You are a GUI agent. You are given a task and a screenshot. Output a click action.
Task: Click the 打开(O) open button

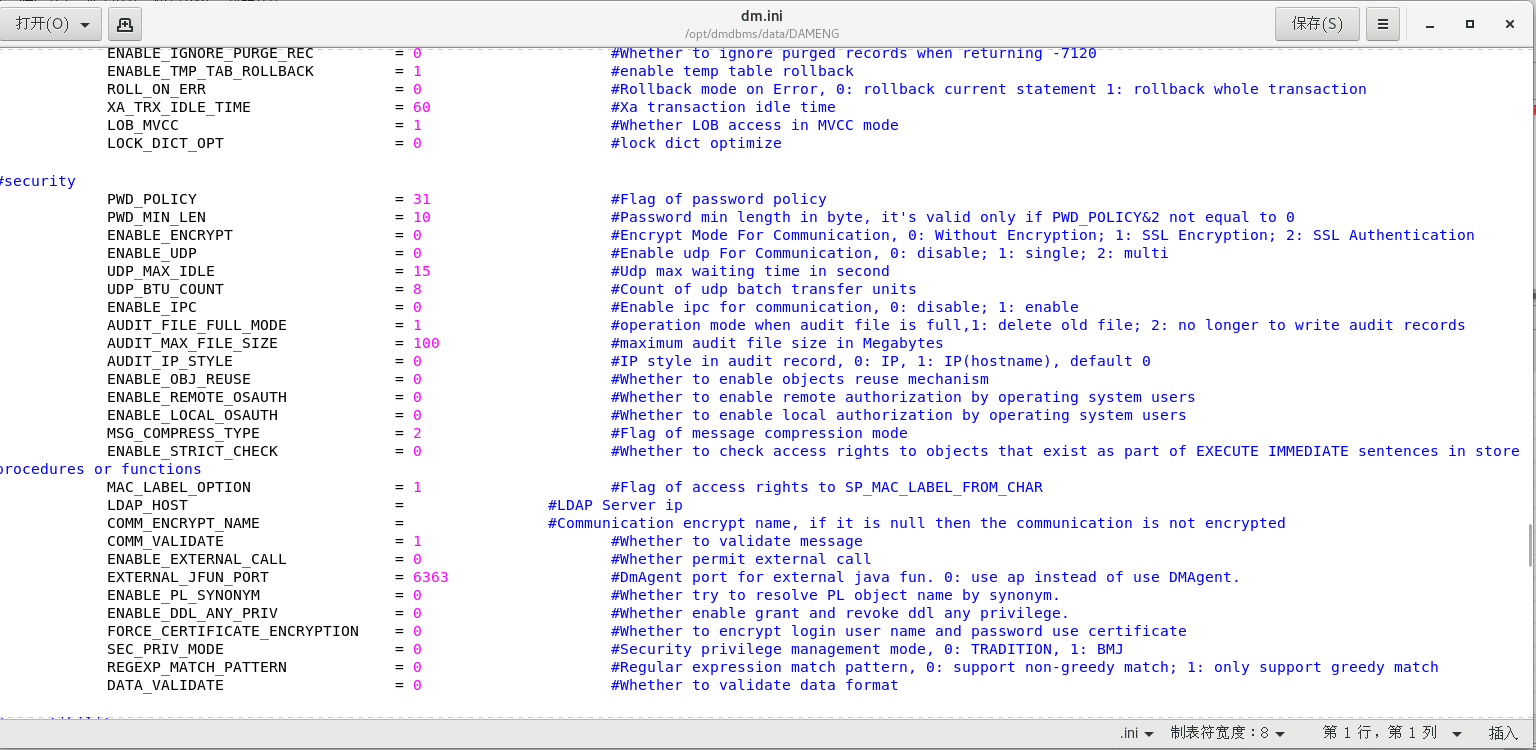point(42,23)
